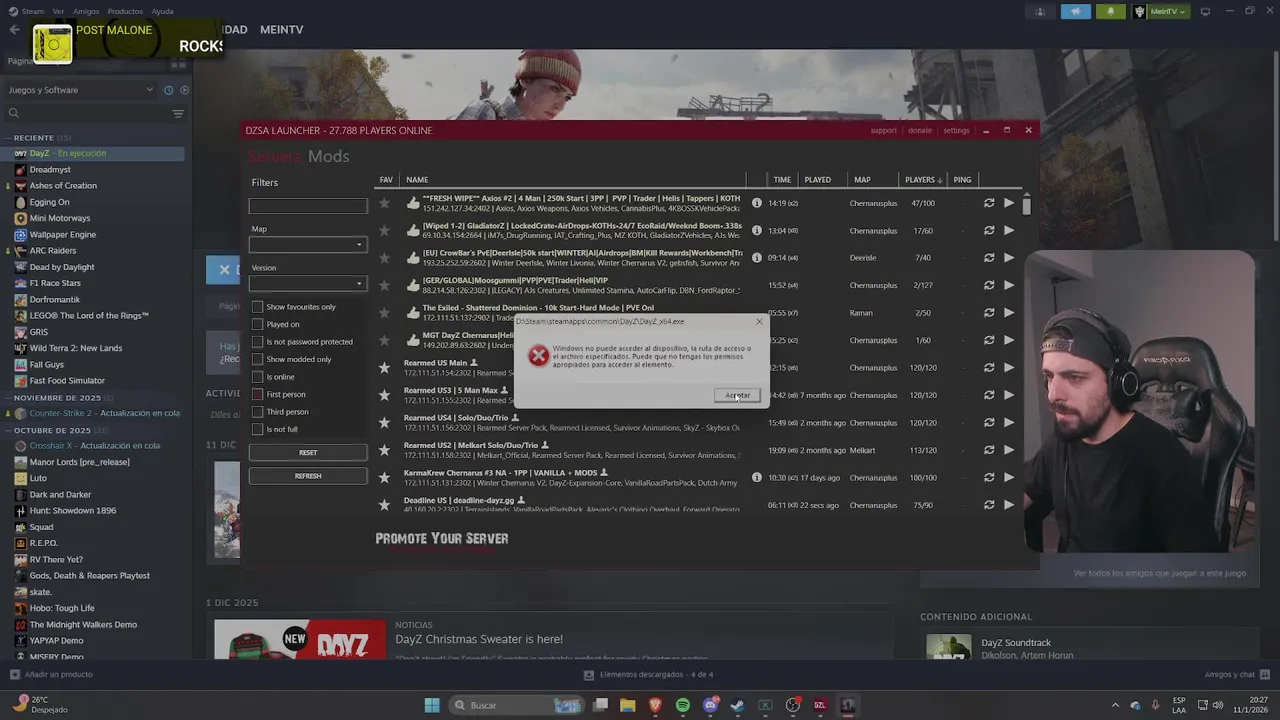Open the Ayuda menu in Steam
Image resolution: width=1280 pixels, height=720 pixels.
(162, 11)
